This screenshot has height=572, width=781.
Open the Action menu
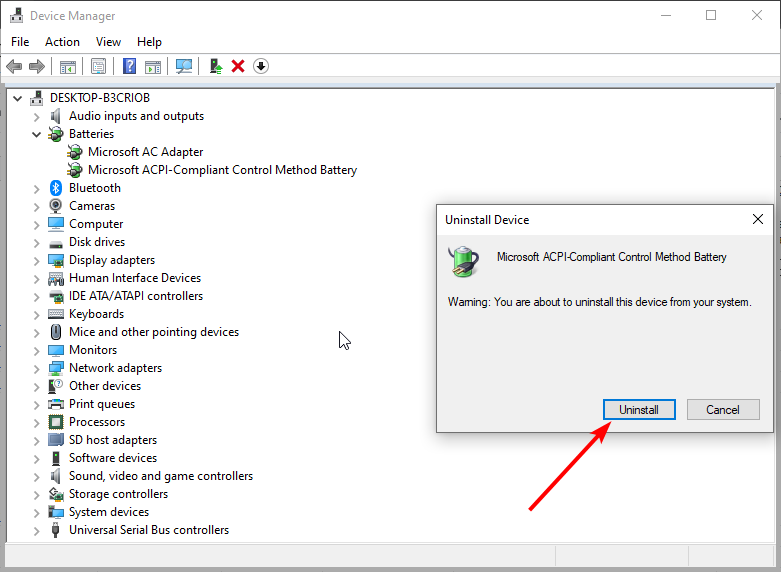[x=62, y=42]
